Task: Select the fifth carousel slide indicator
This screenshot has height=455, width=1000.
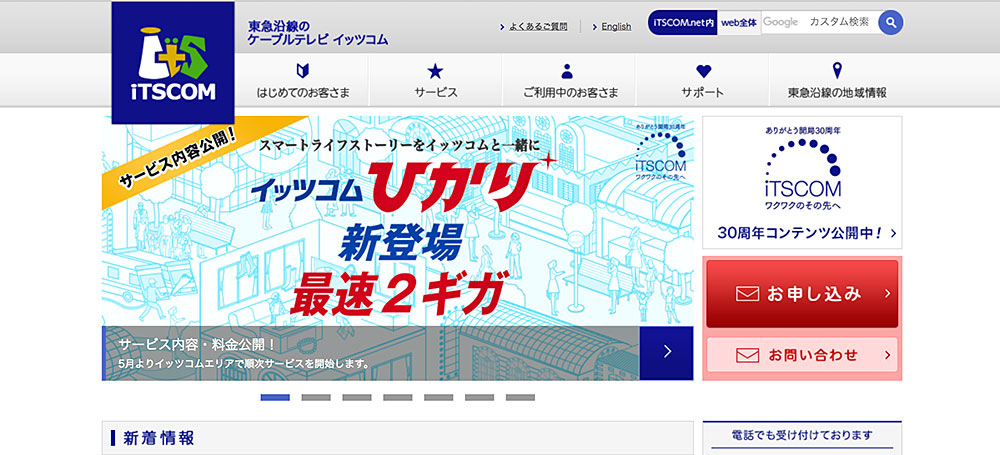Action: pos(438,398)
